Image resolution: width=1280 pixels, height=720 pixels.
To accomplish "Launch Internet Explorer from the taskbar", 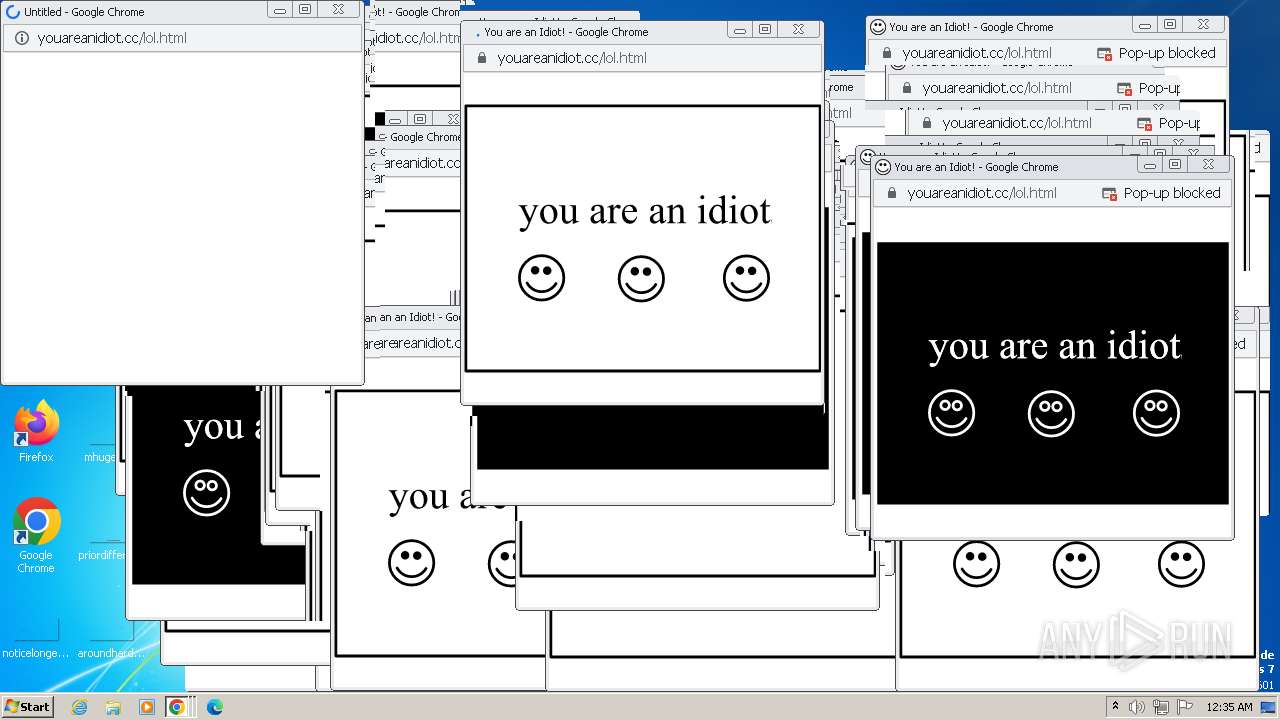I will pos(80,707).
